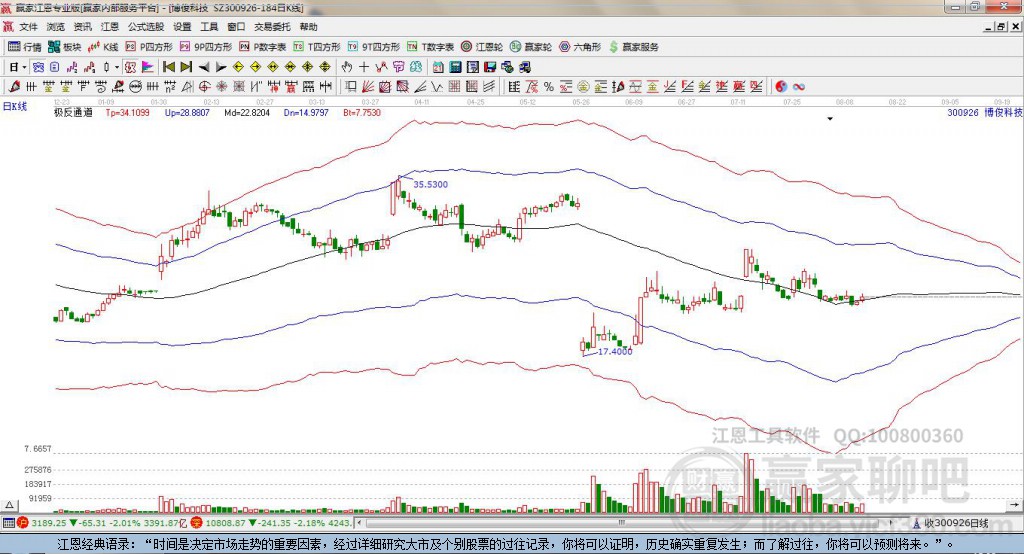Click the 极反通道 indicator label
Viewport: 1024px width, 554px height.
click(73, 112)
